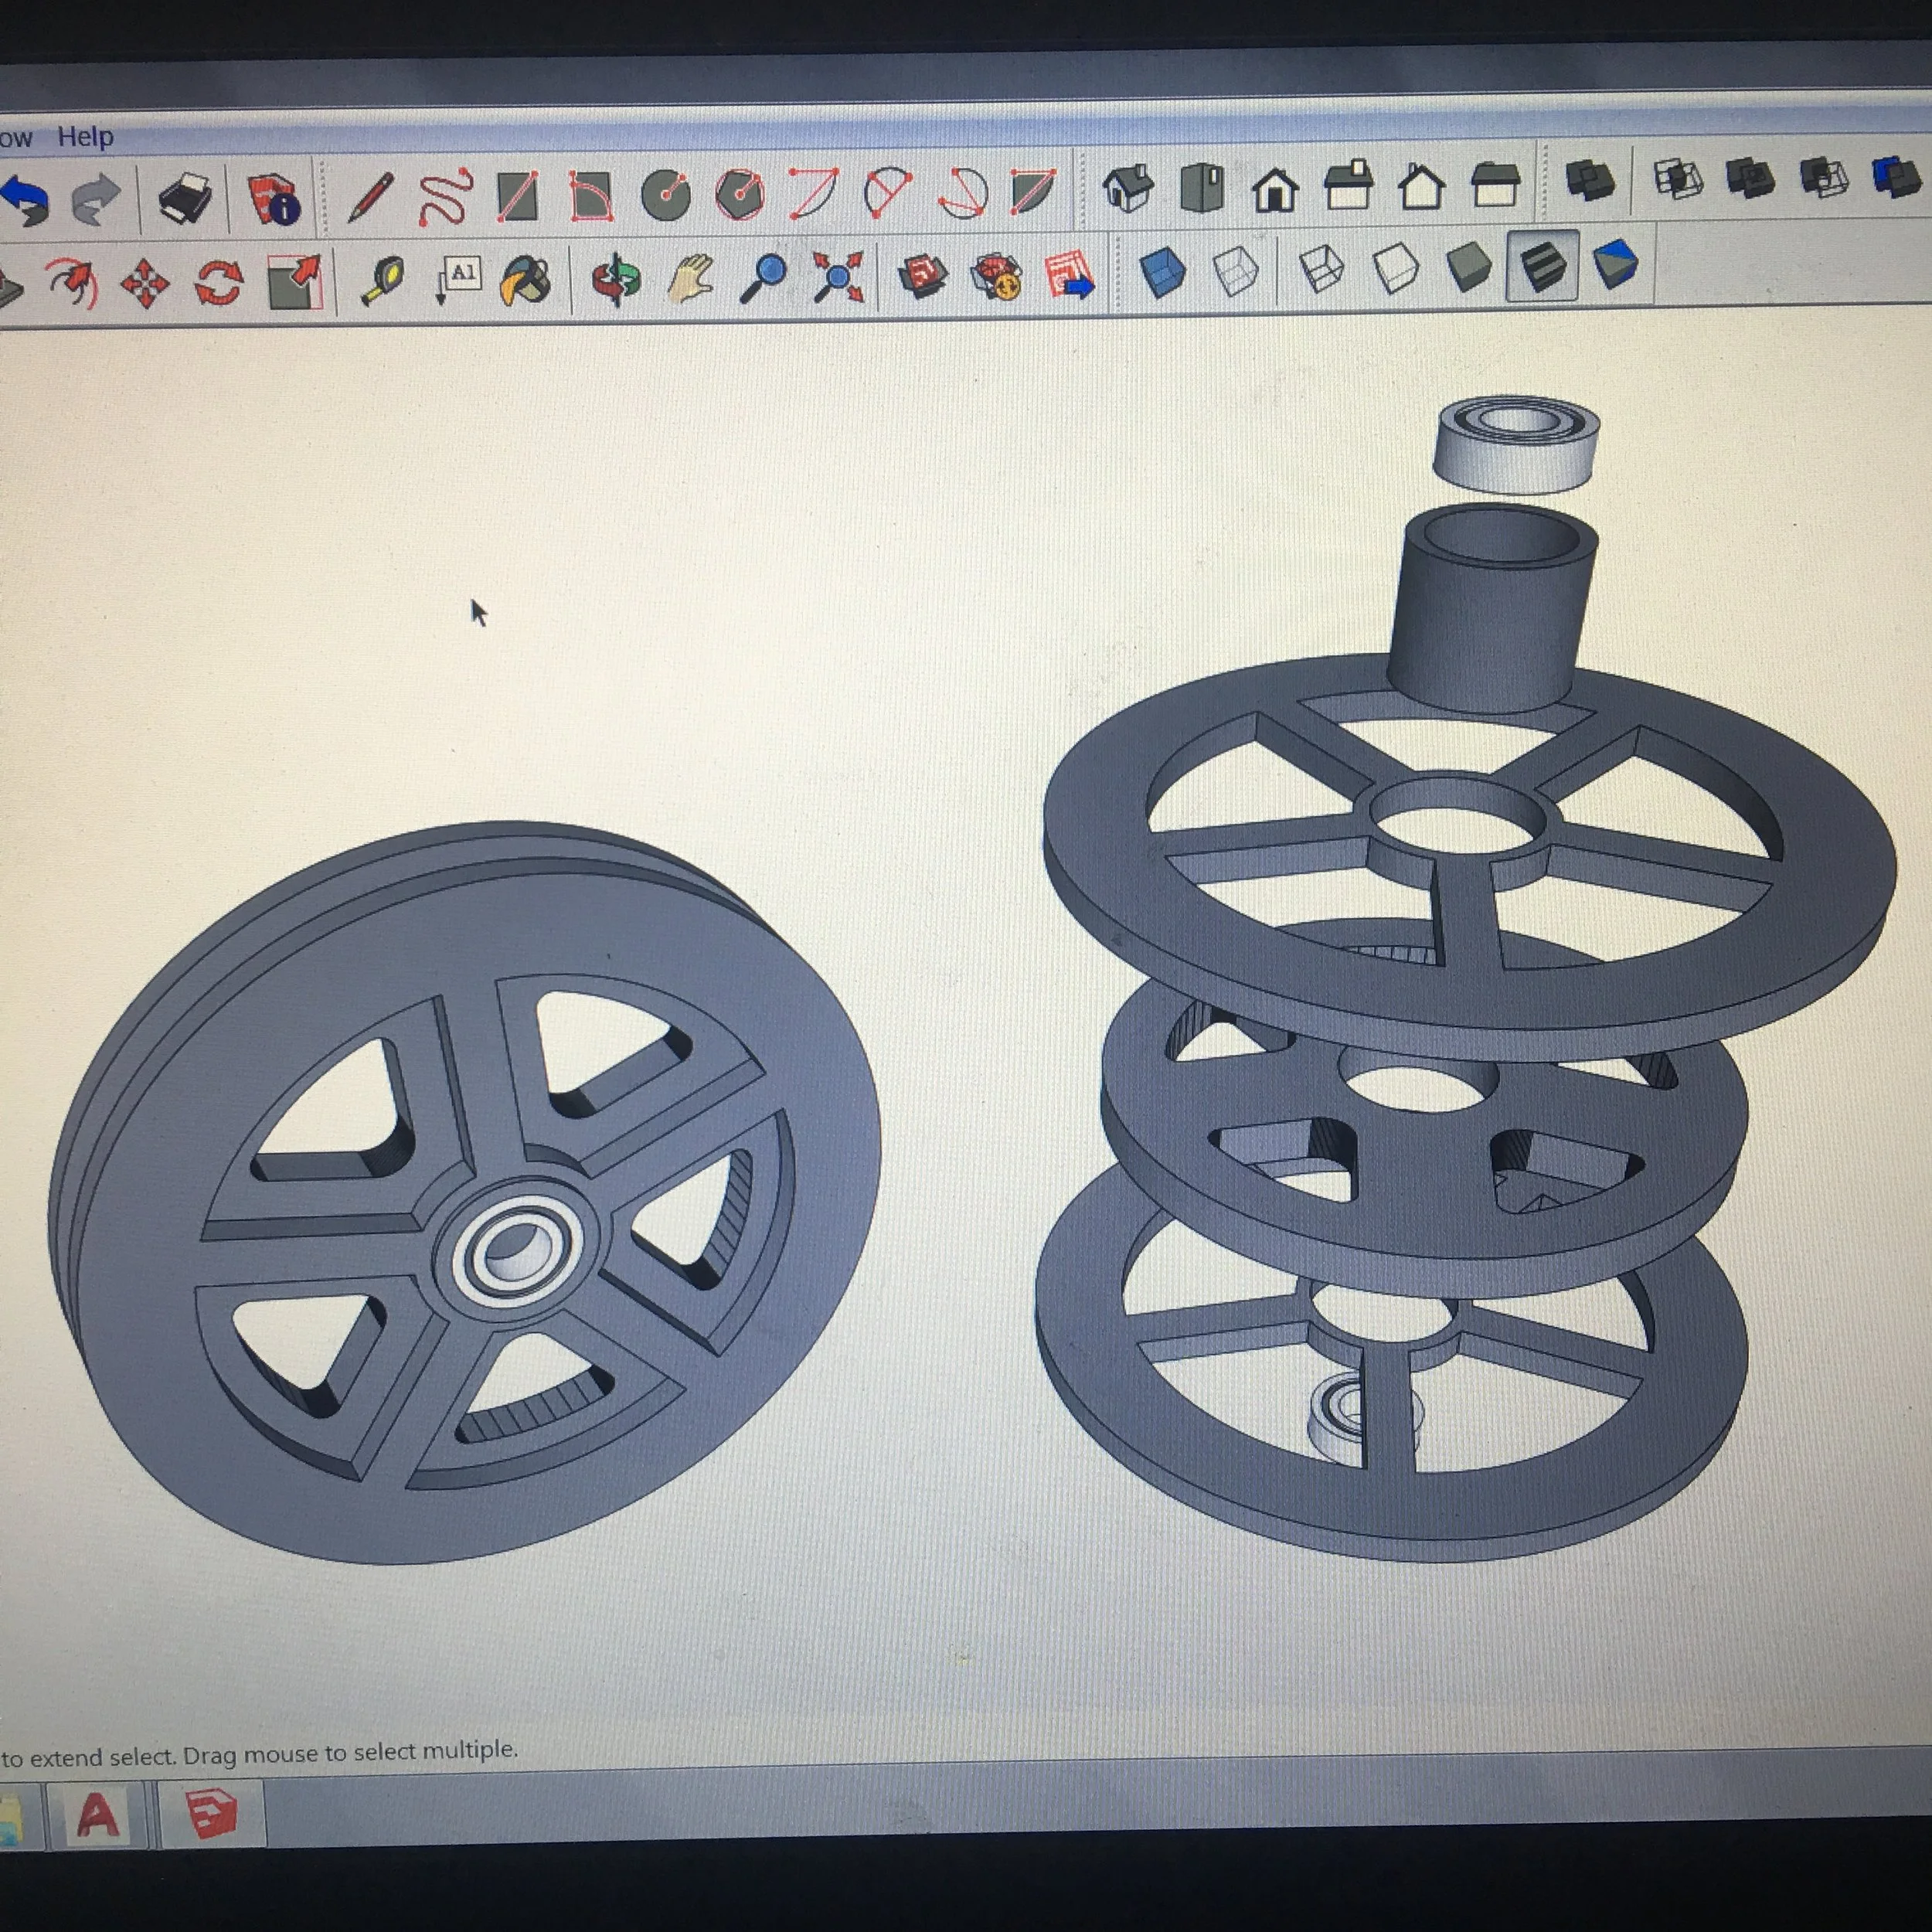Select the Move tool

[x=145, y=284]
